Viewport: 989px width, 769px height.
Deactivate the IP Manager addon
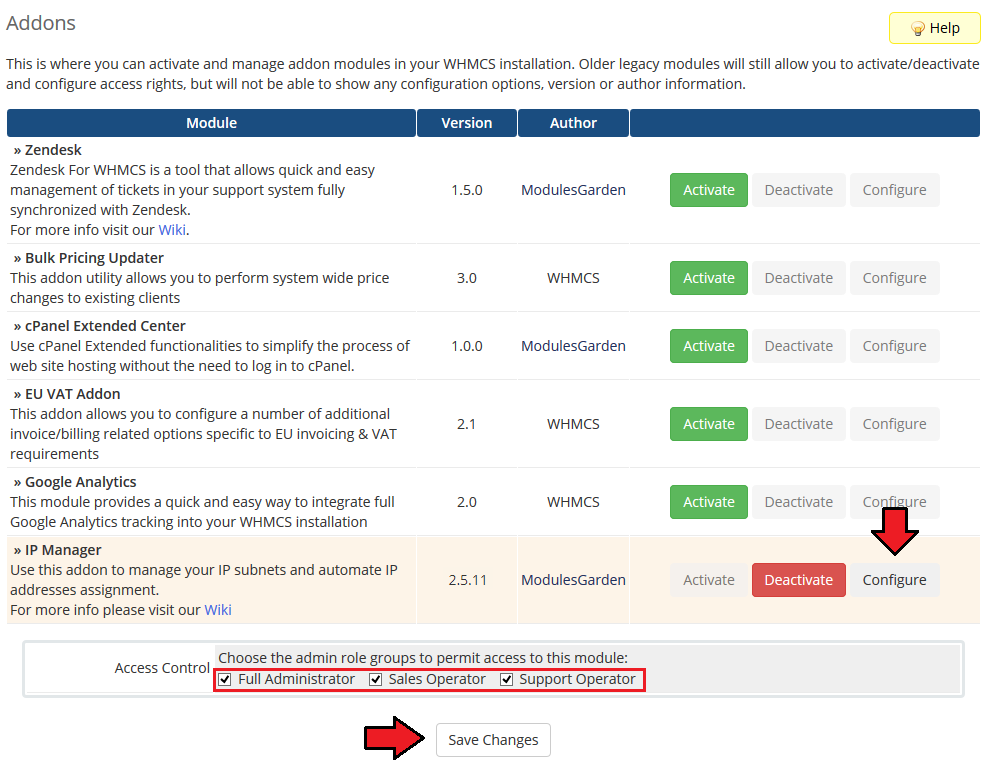point(799,580)
